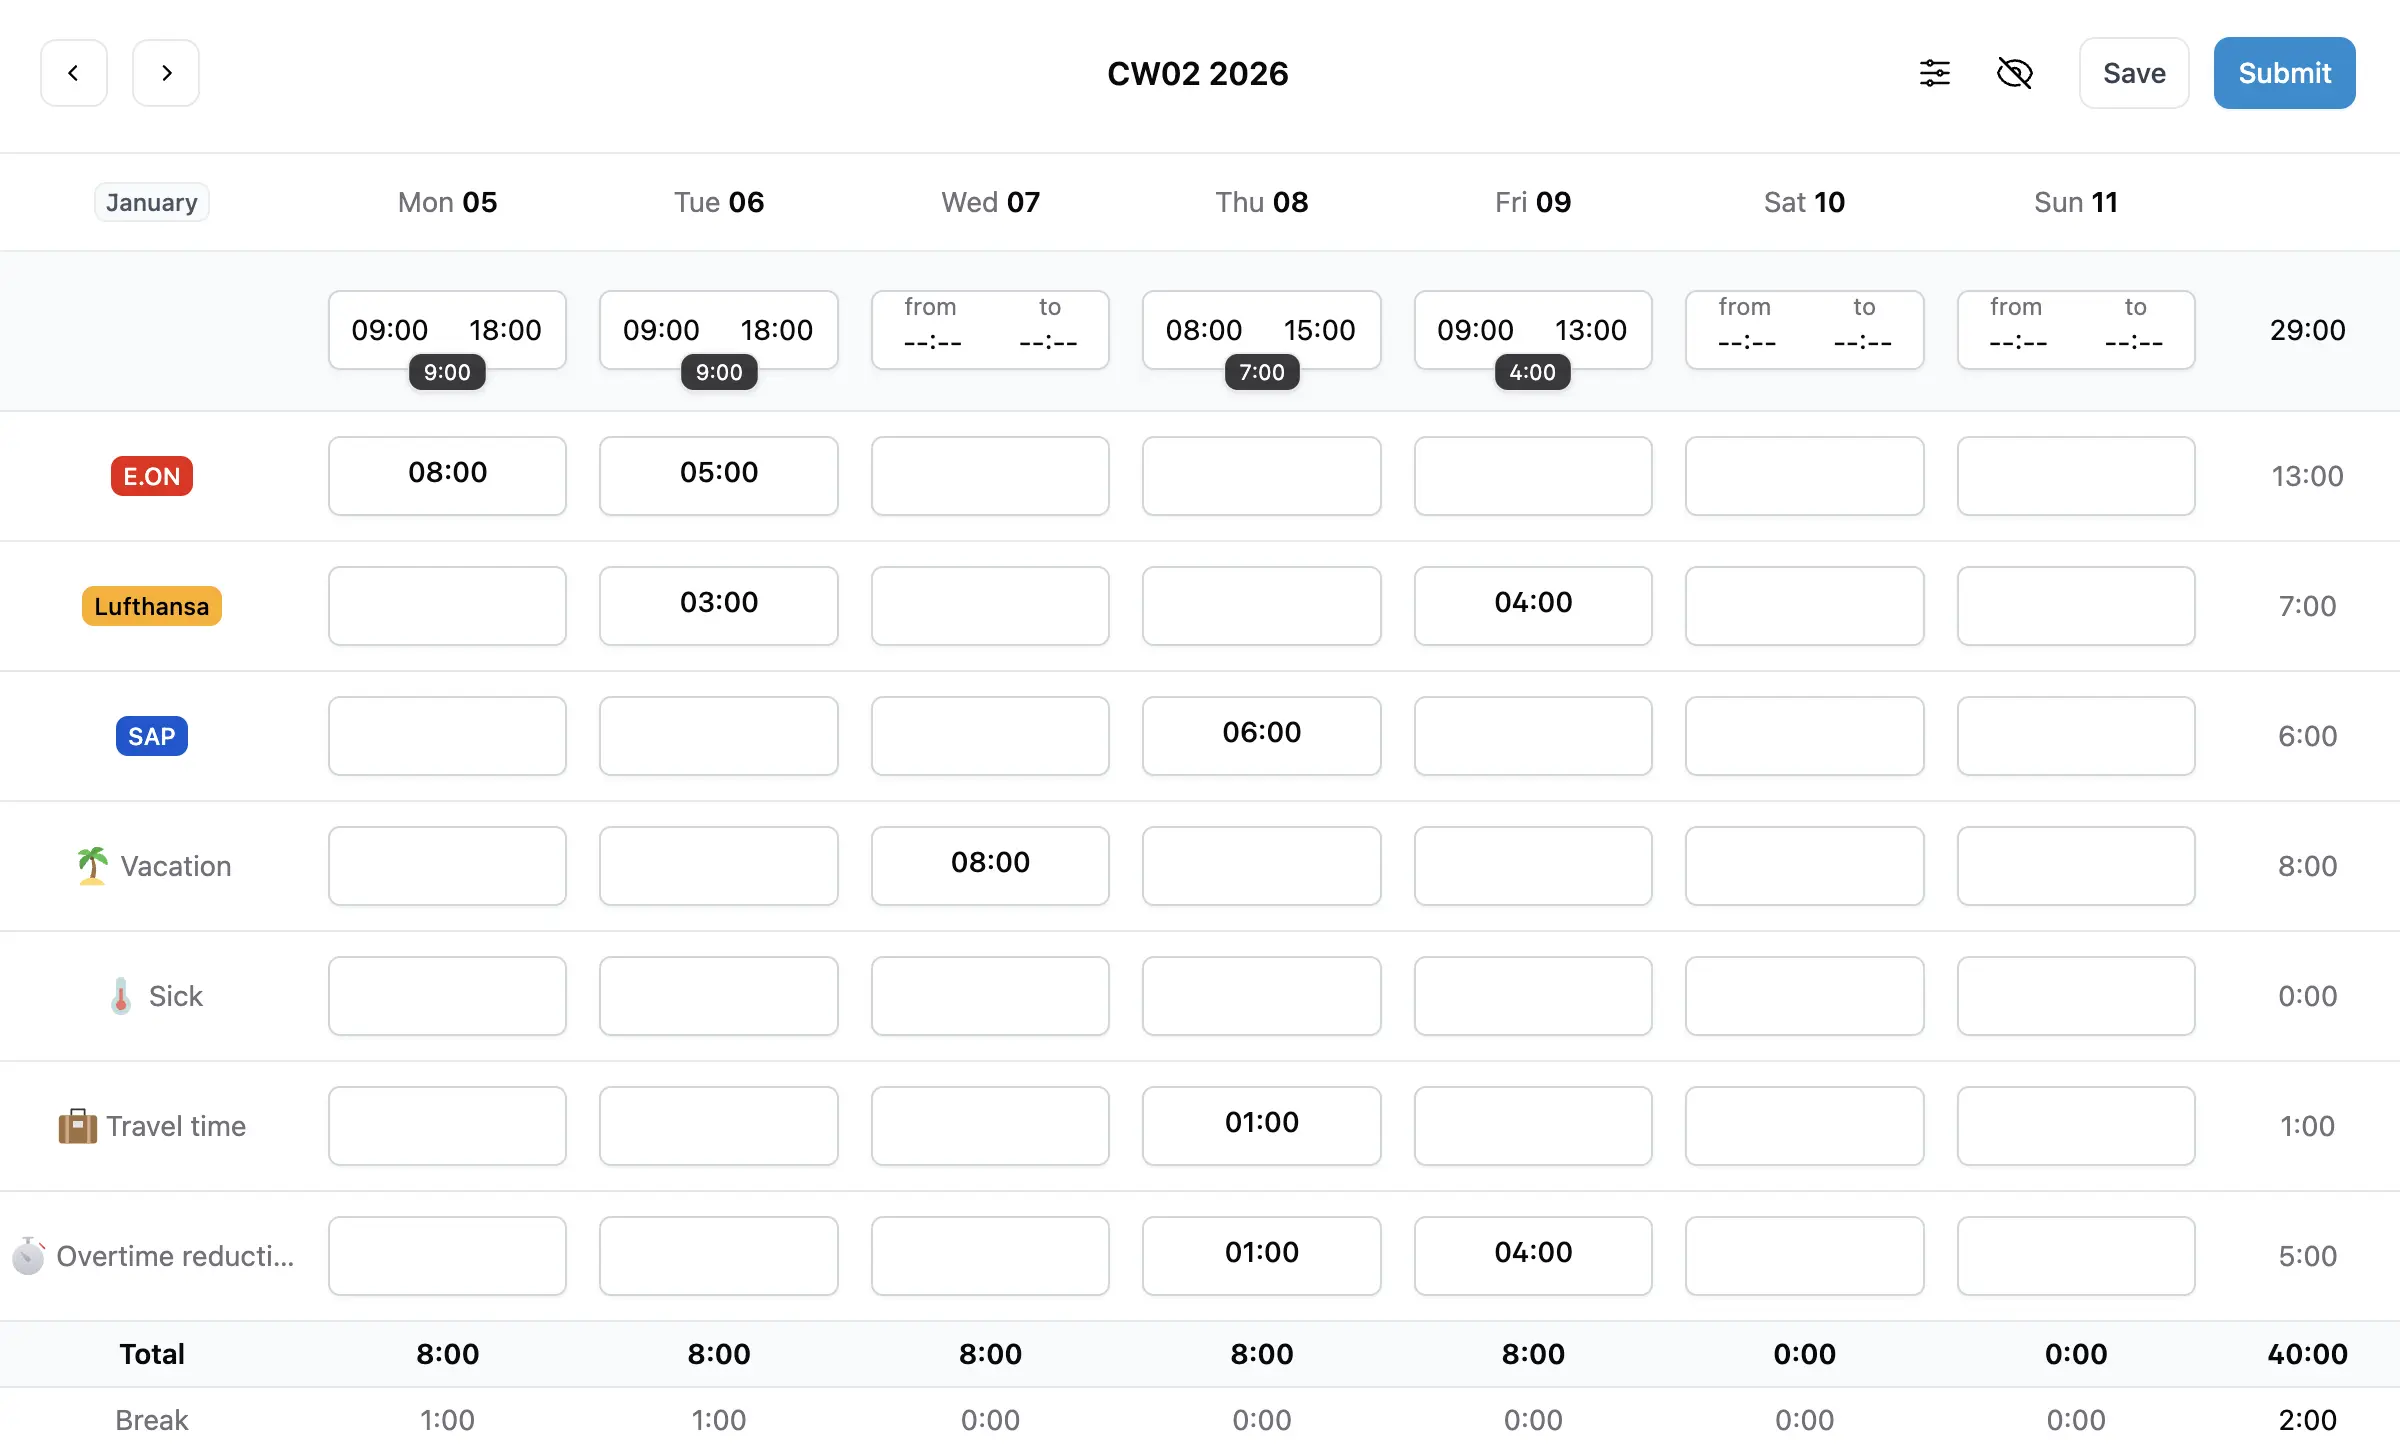Click the Overtime reduction stopwatch icon
2400x1450 pixels.
28,1256
